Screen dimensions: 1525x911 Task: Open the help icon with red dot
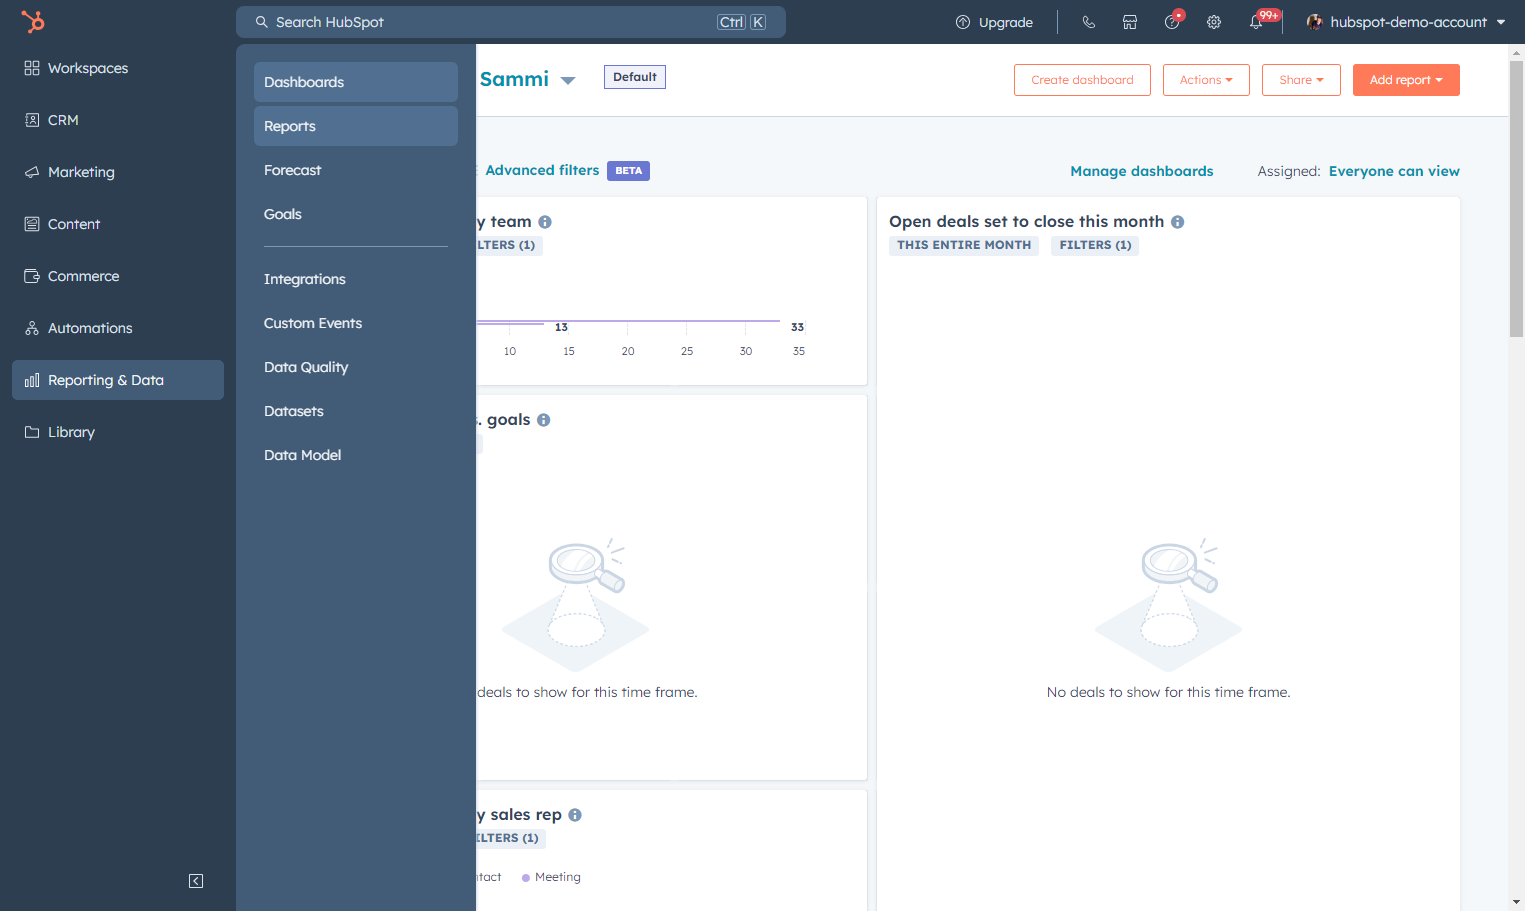(1173, 21)
